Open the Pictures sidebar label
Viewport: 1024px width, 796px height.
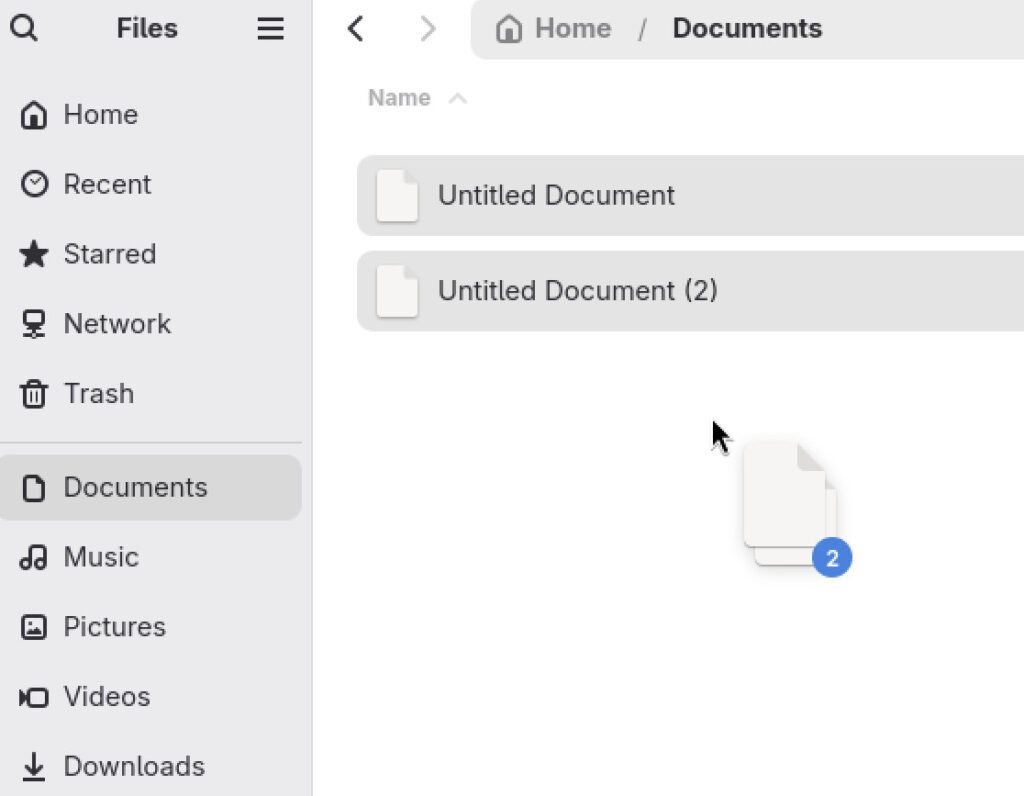[x=114, y=627]
